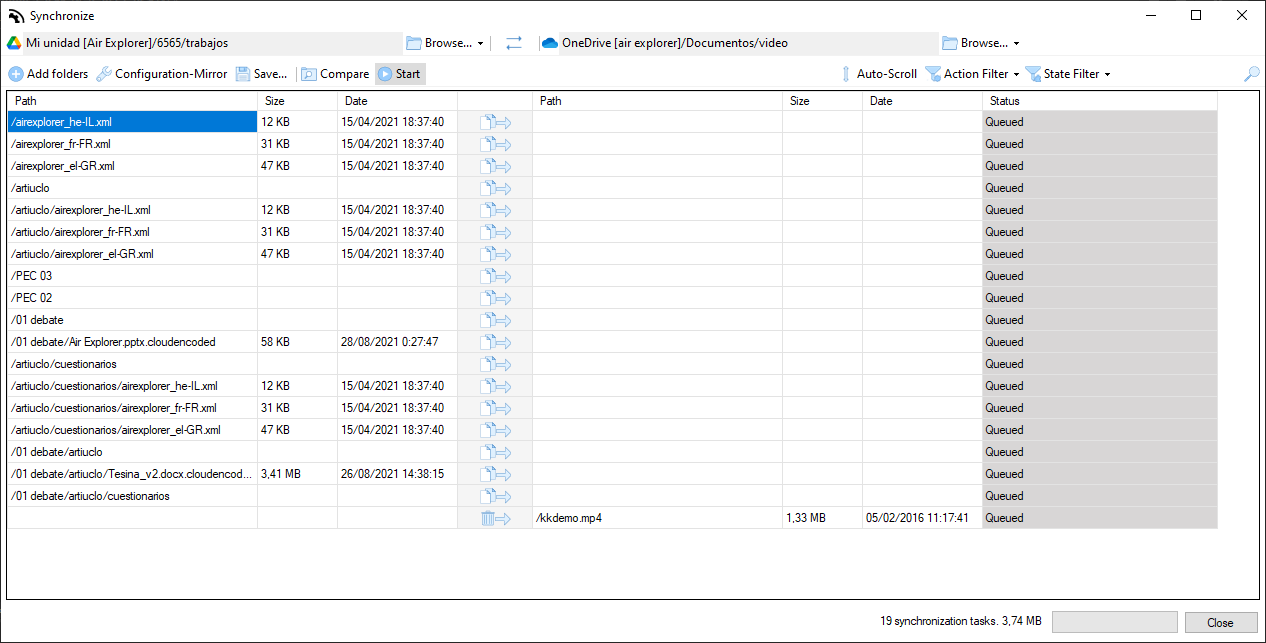
Task: Open the left Browse dropdown arrow
Action: pos(481,44)
